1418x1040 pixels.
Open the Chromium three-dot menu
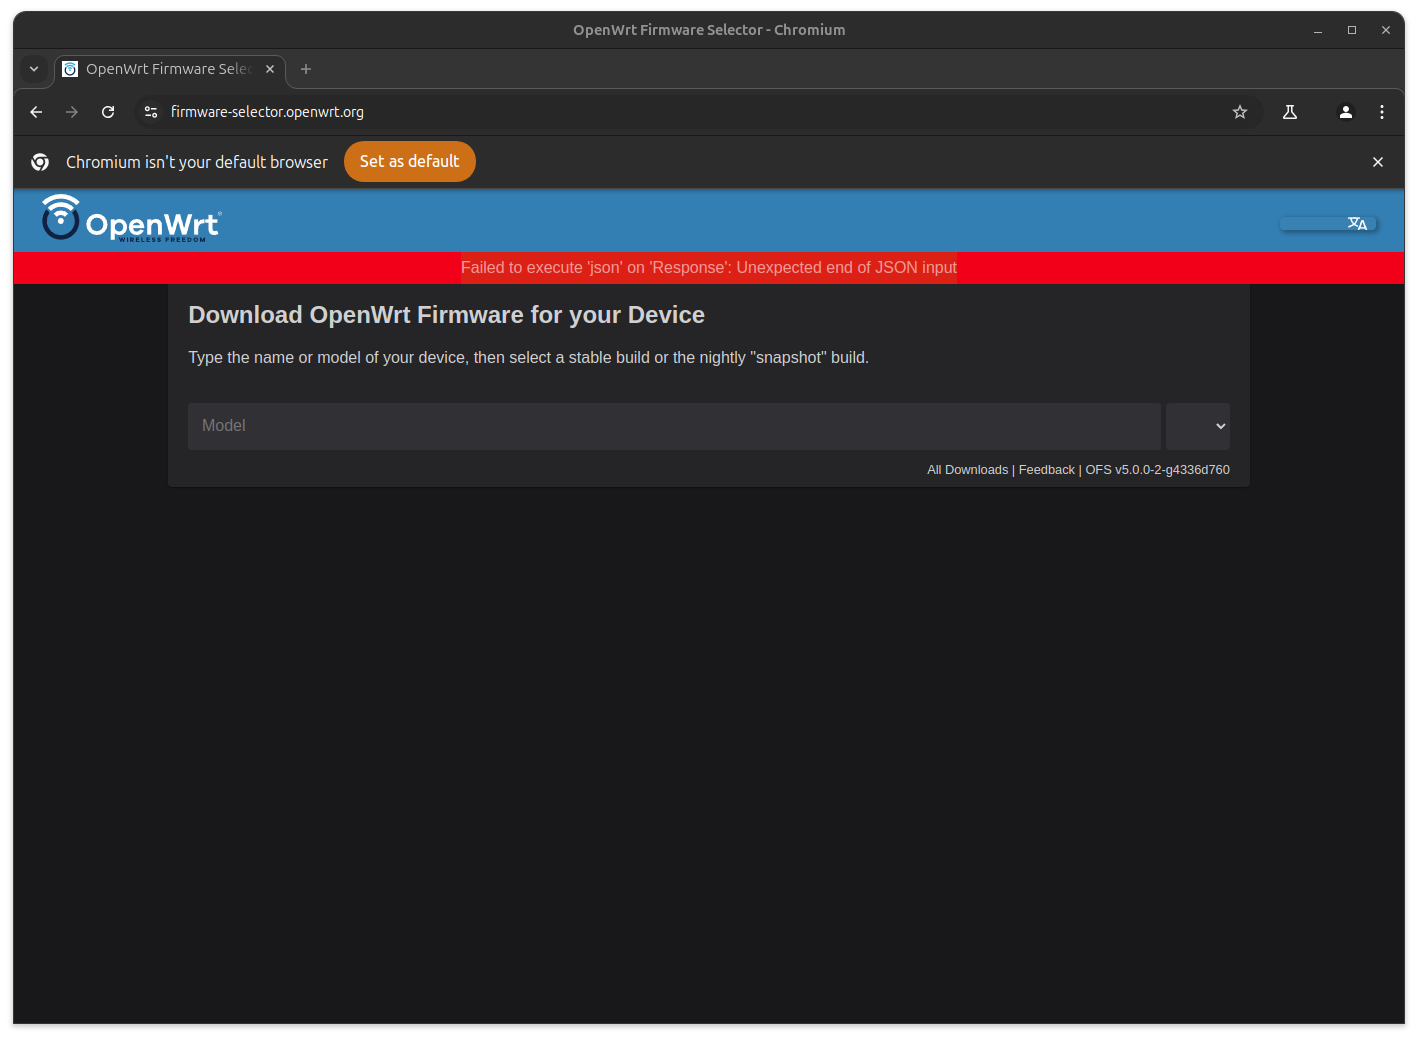point(1382,112)
